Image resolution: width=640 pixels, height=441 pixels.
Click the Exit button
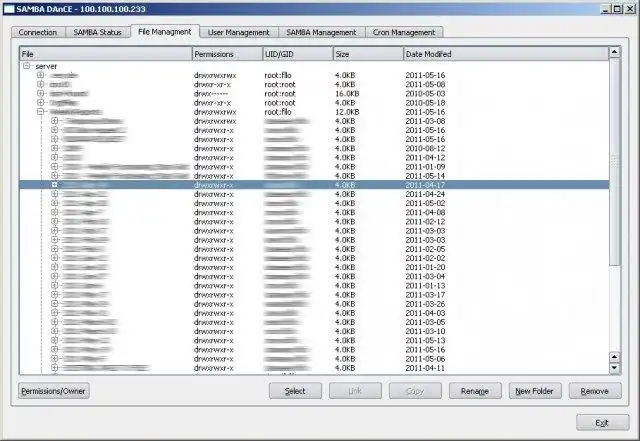602,423
